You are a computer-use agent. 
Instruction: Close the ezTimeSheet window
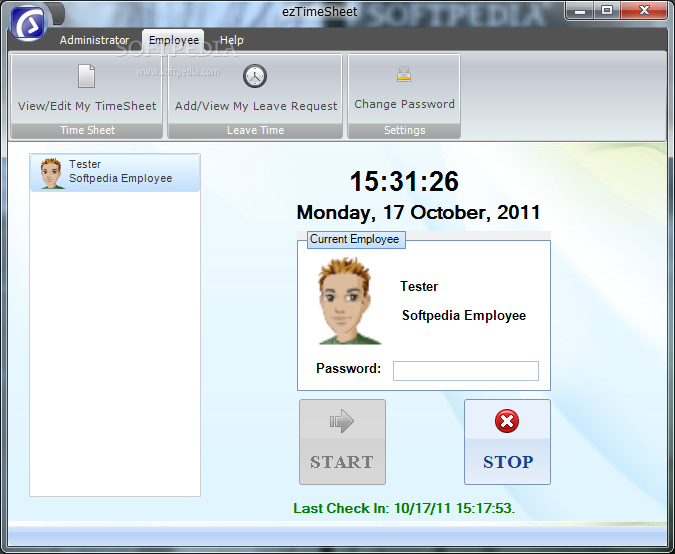644,10
